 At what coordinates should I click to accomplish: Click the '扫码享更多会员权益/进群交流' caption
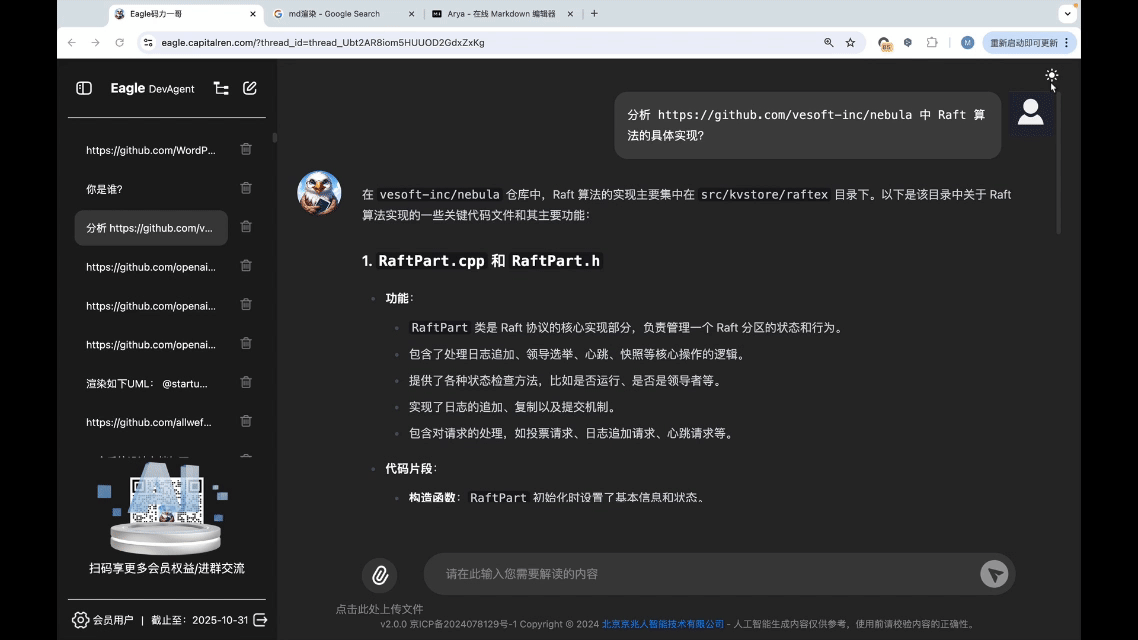(167, 568)
